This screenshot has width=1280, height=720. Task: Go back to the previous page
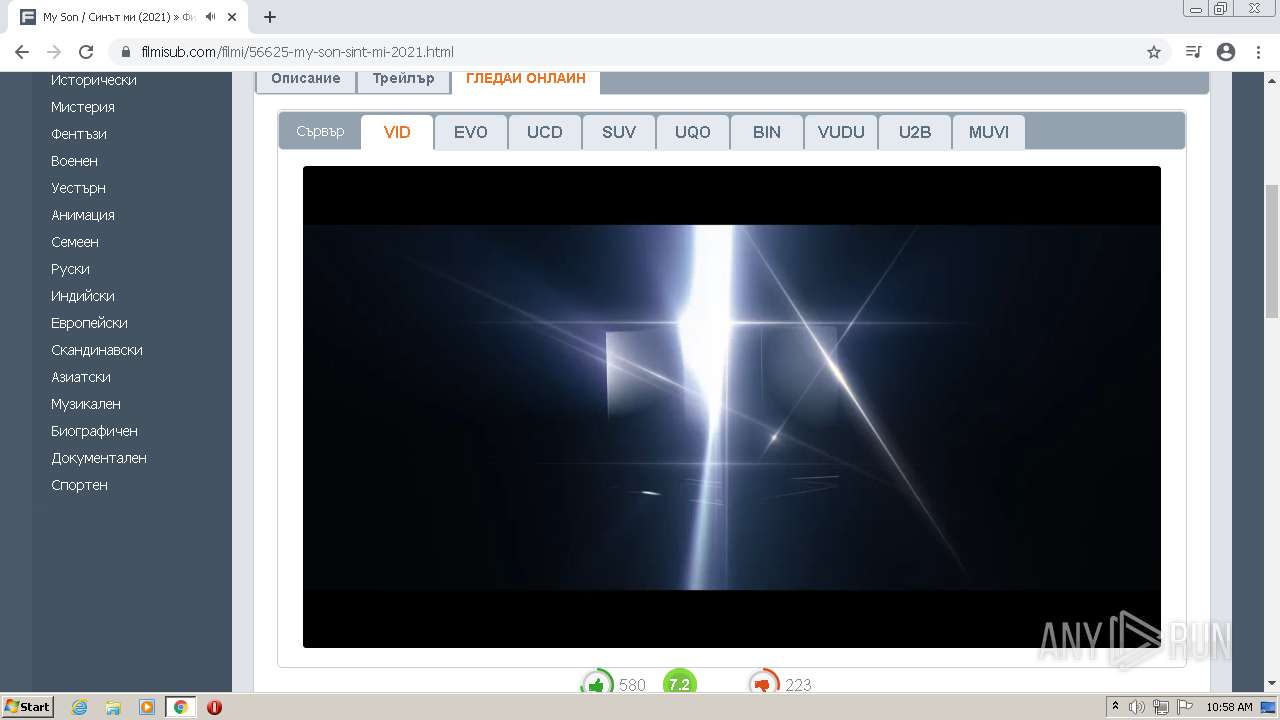(22, 52)
